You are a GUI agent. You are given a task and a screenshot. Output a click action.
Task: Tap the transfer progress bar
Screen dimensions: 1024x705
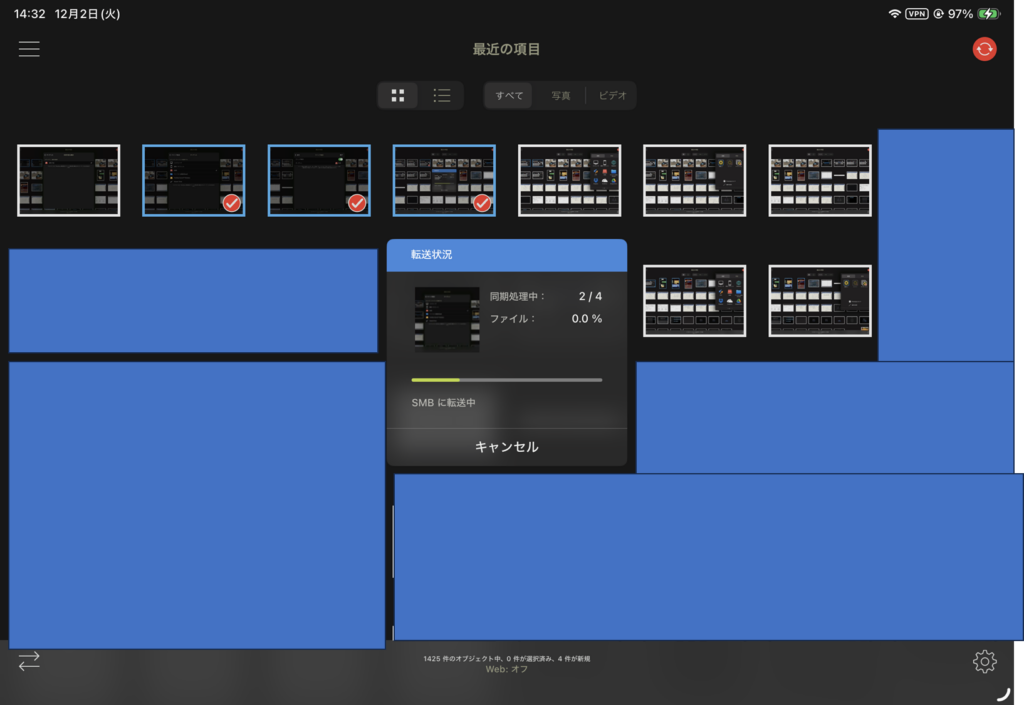click(506, 380)
